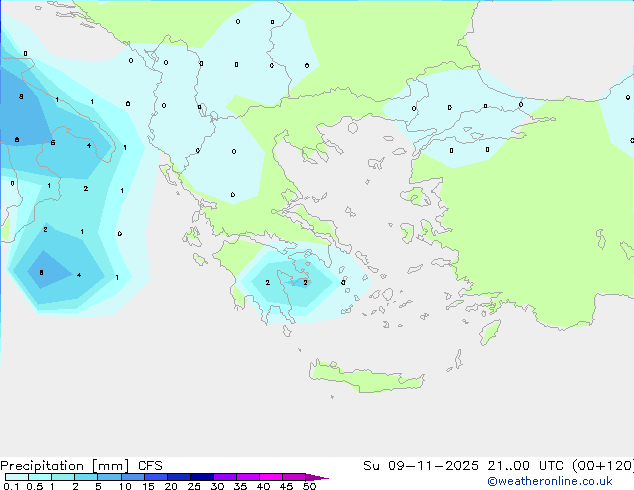Viewport: 634px width, 490px height.
Task: Click the '35' legend scale label
Action: pos(240,486)
